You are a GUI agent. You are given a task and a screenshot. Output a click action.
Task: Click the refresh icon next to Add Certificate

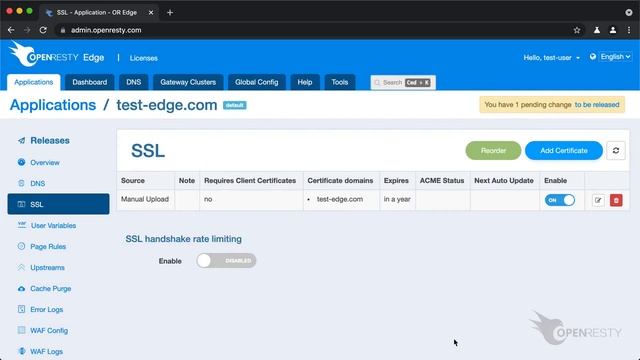coord(616,151)
